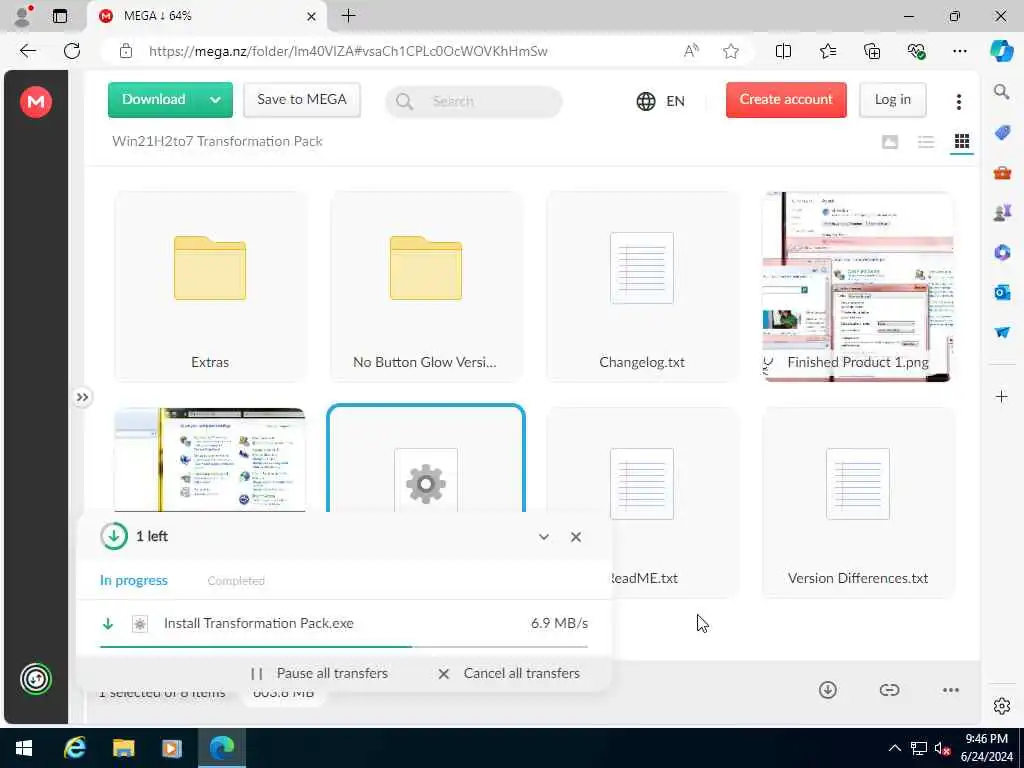
Task: Open Edge Collections icon
Action: coord(872,51)
